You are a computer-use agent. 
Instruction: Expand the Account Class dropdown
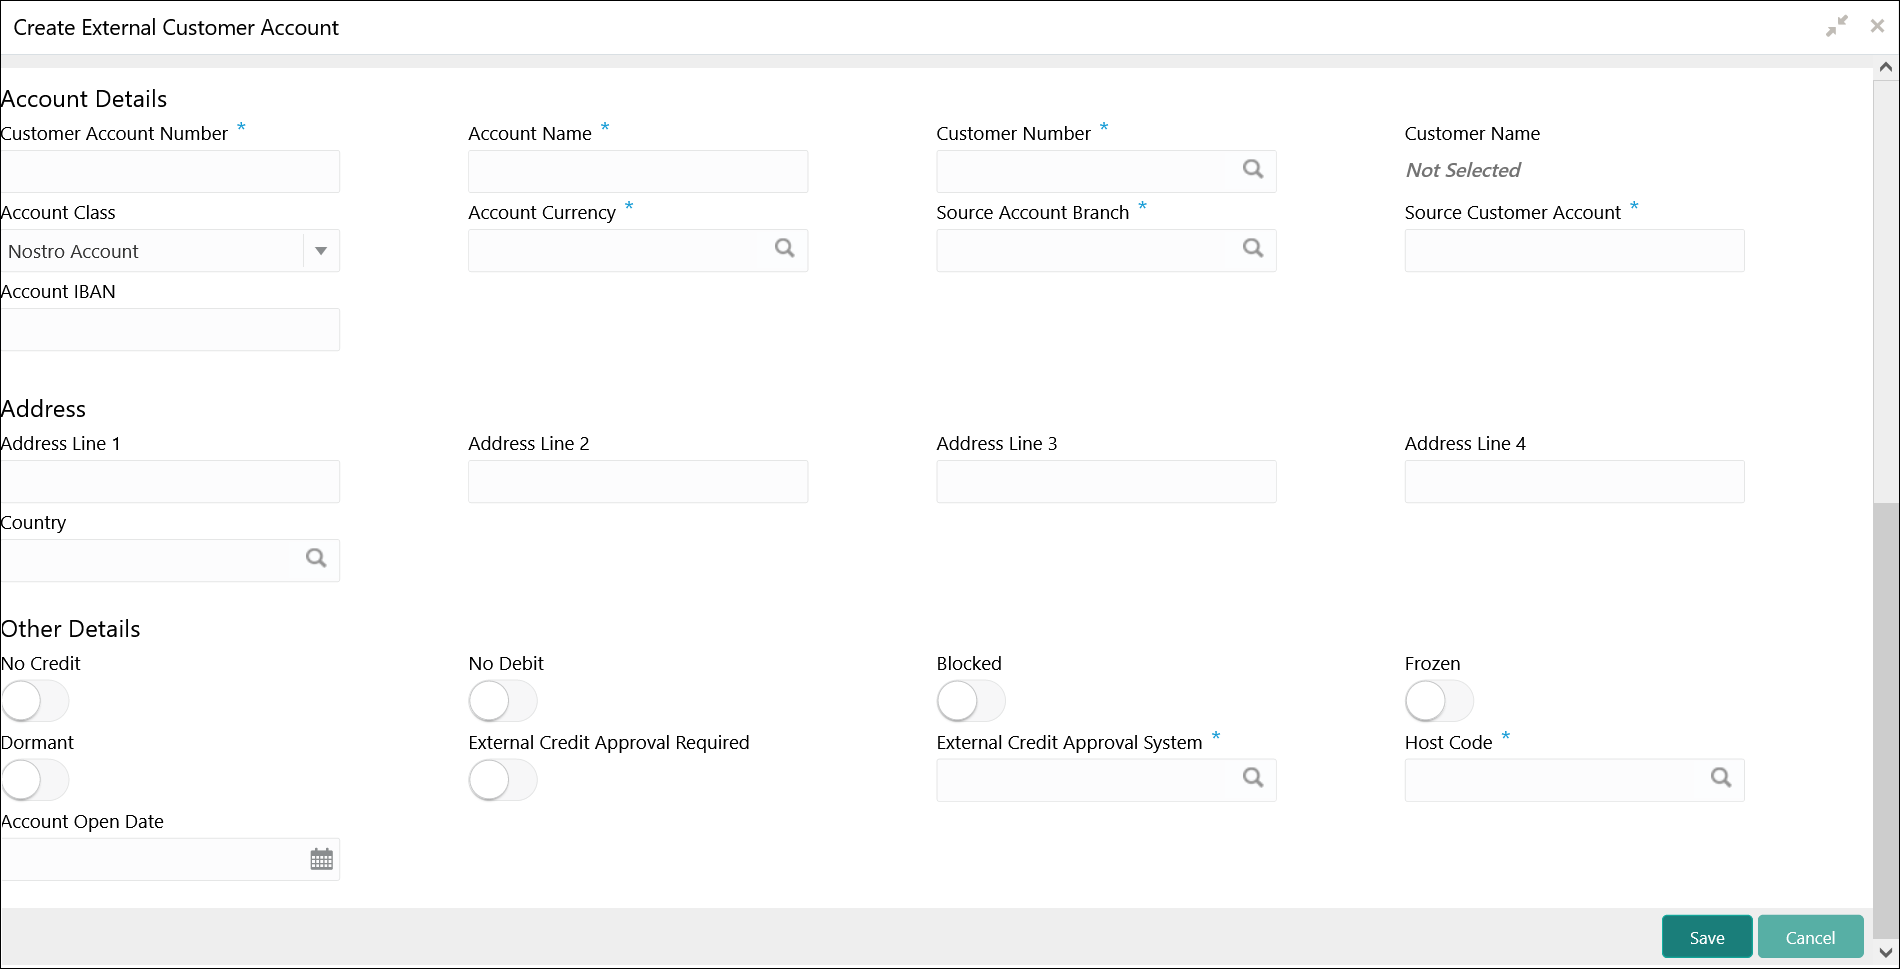(x=321, y=251)
